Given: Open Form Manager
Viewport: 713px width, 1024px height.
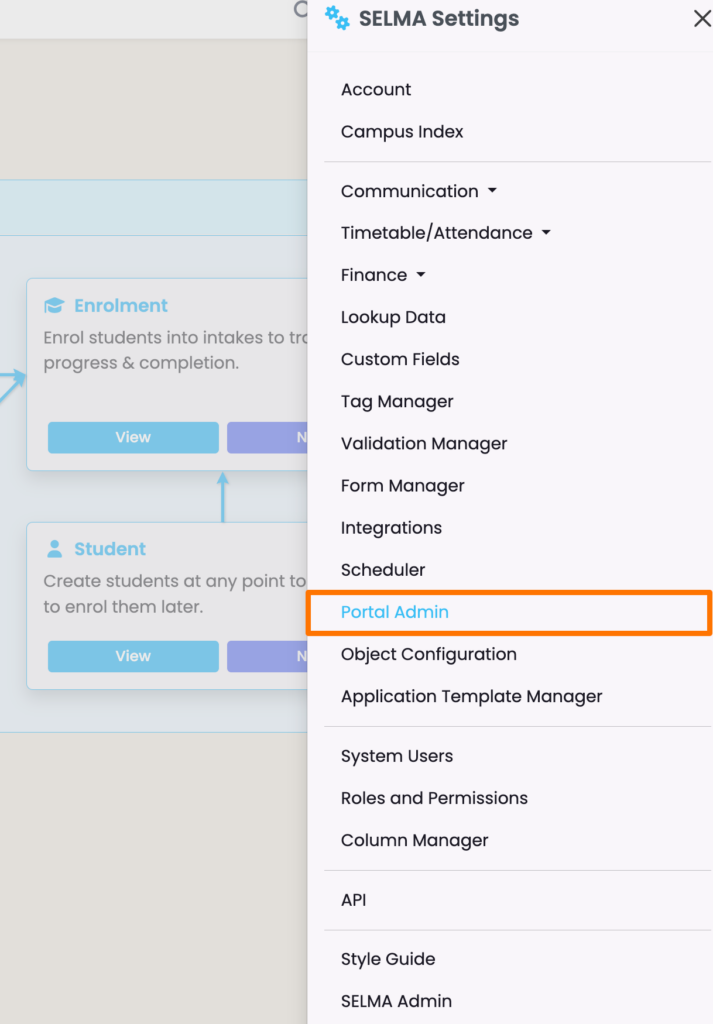Looking at the screenshot, I should tap(402, 486).
